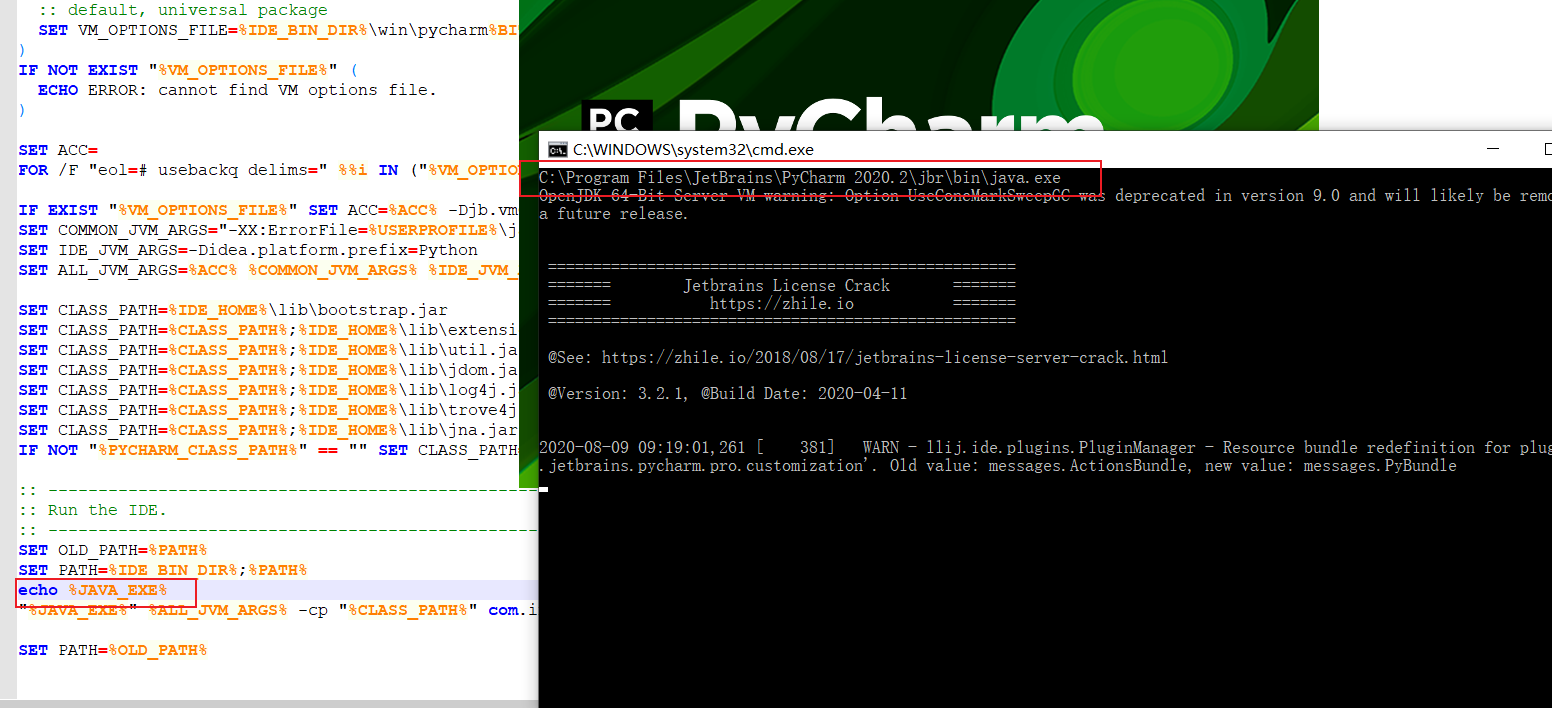This screenshot has height=708, width=1552.
Task: Click the 'SET VM_OPTIONS_FILE=' line in the editor
Action: coord(278,30)
